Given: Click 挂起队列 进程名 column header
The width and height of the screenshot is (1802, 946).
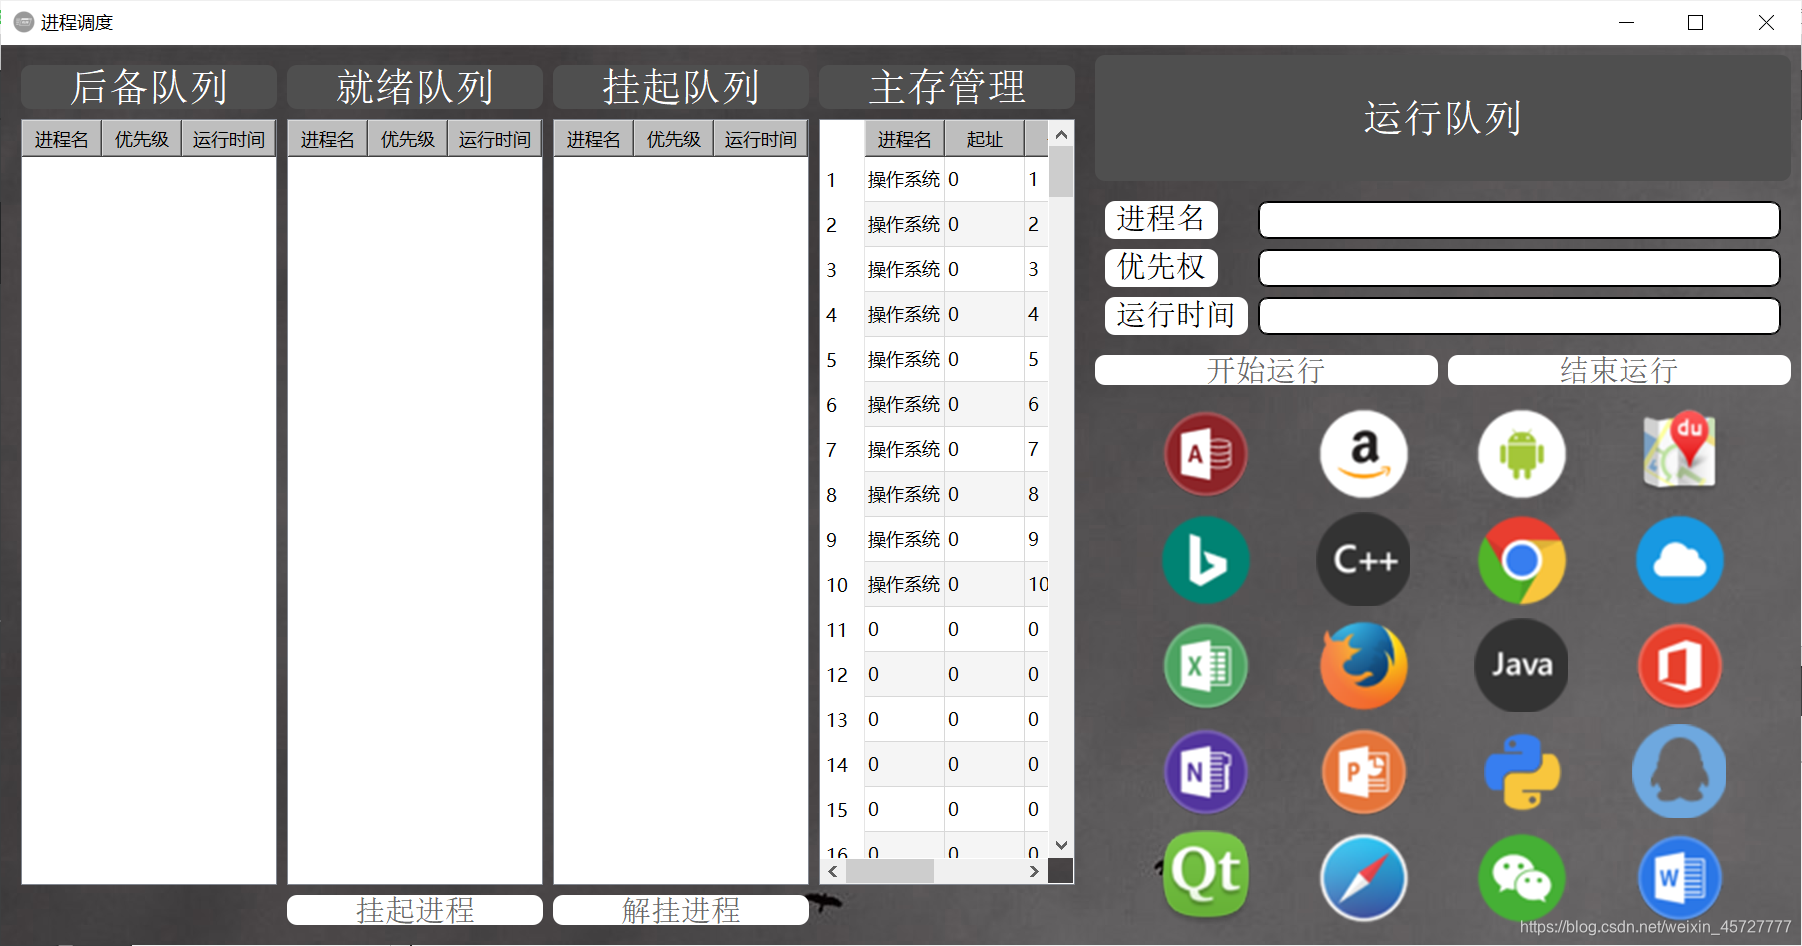Looking at the screenshot, I should tap(594, 139).
